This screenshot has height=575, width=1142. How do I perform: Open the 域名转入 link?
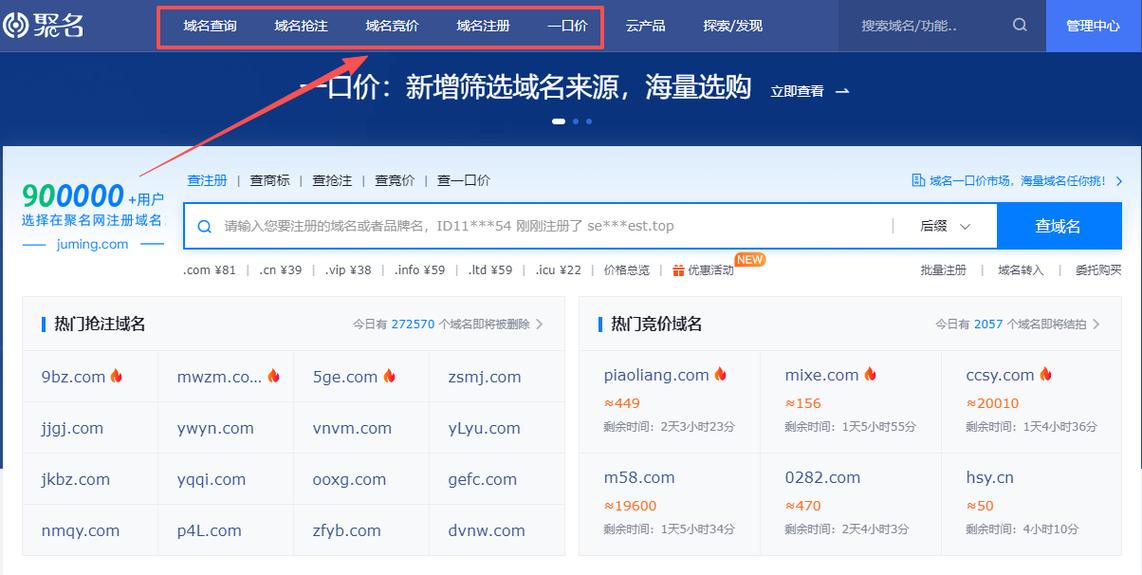click(1020, 270)
